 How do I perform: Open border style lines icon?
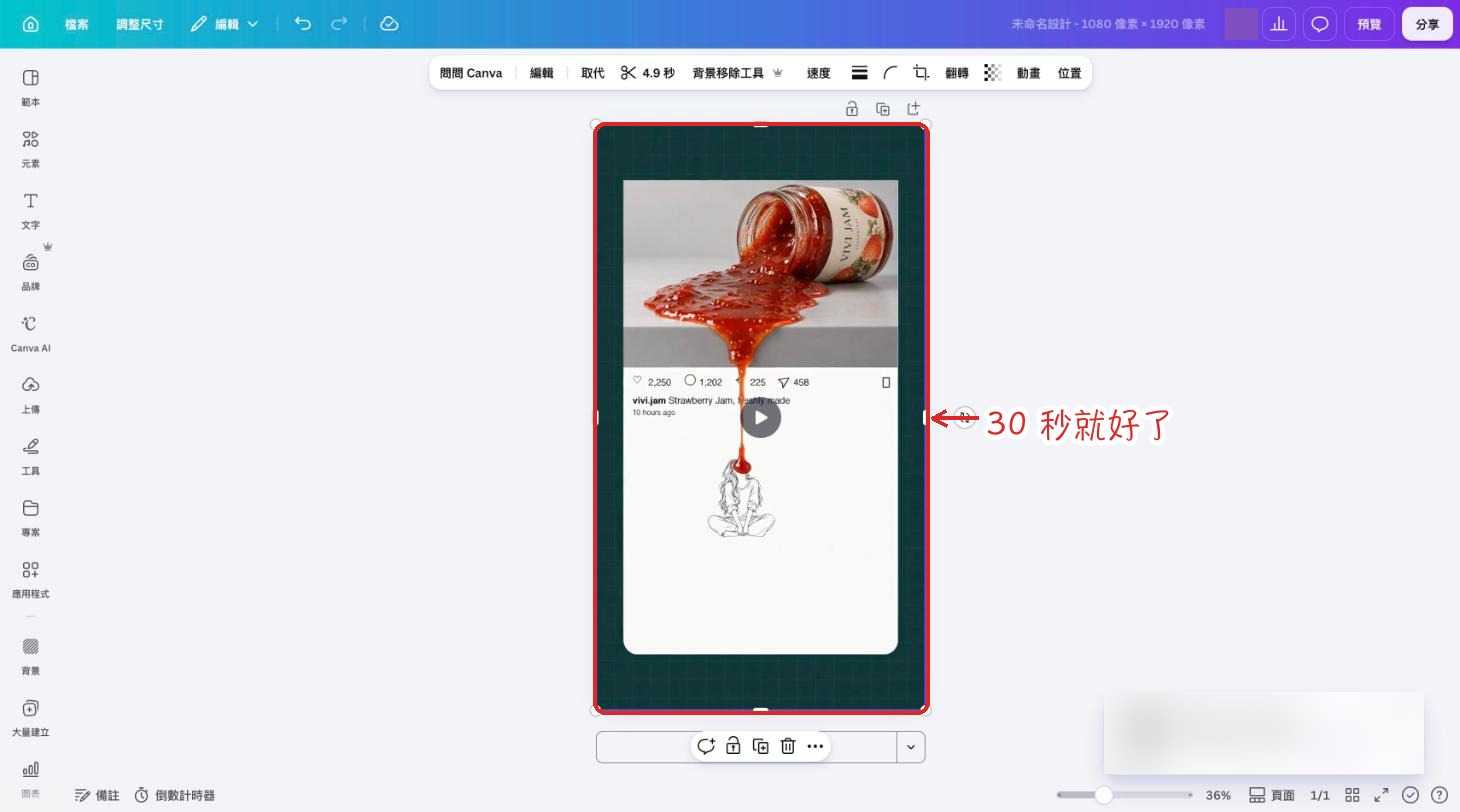[859, 73]
